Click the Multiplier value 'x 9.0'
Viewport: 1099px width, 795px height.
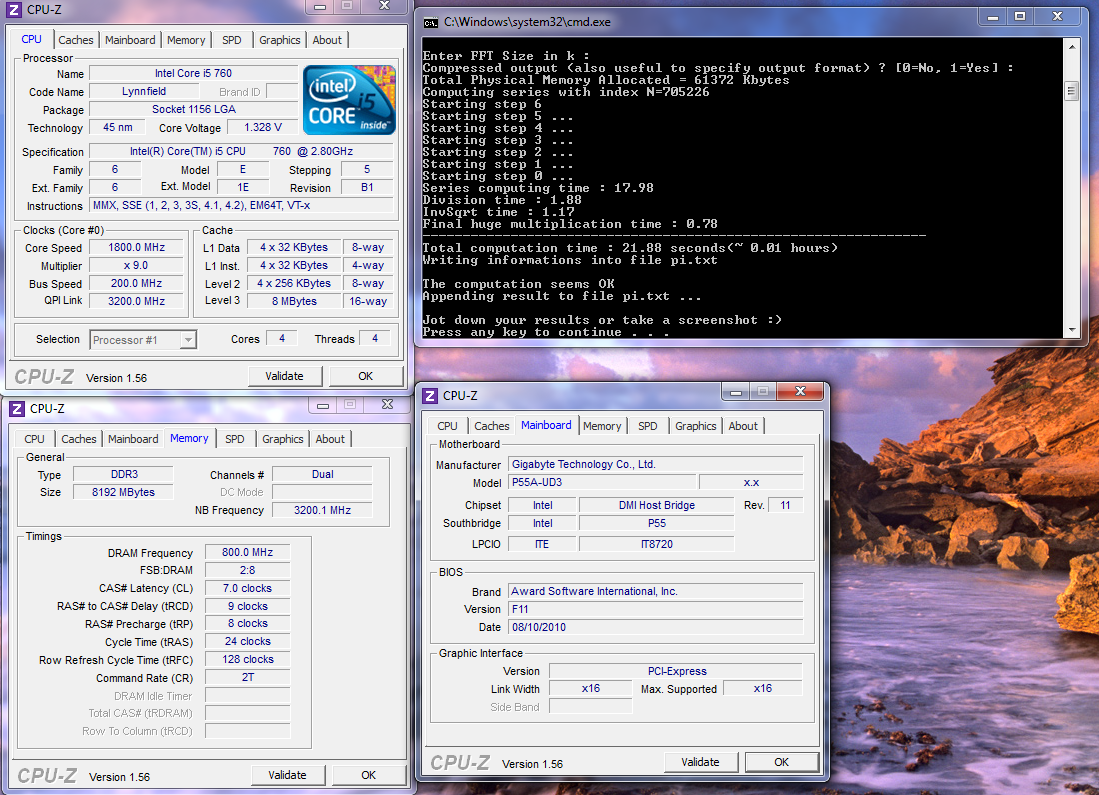pyautogui.click(x=137, y=266)
